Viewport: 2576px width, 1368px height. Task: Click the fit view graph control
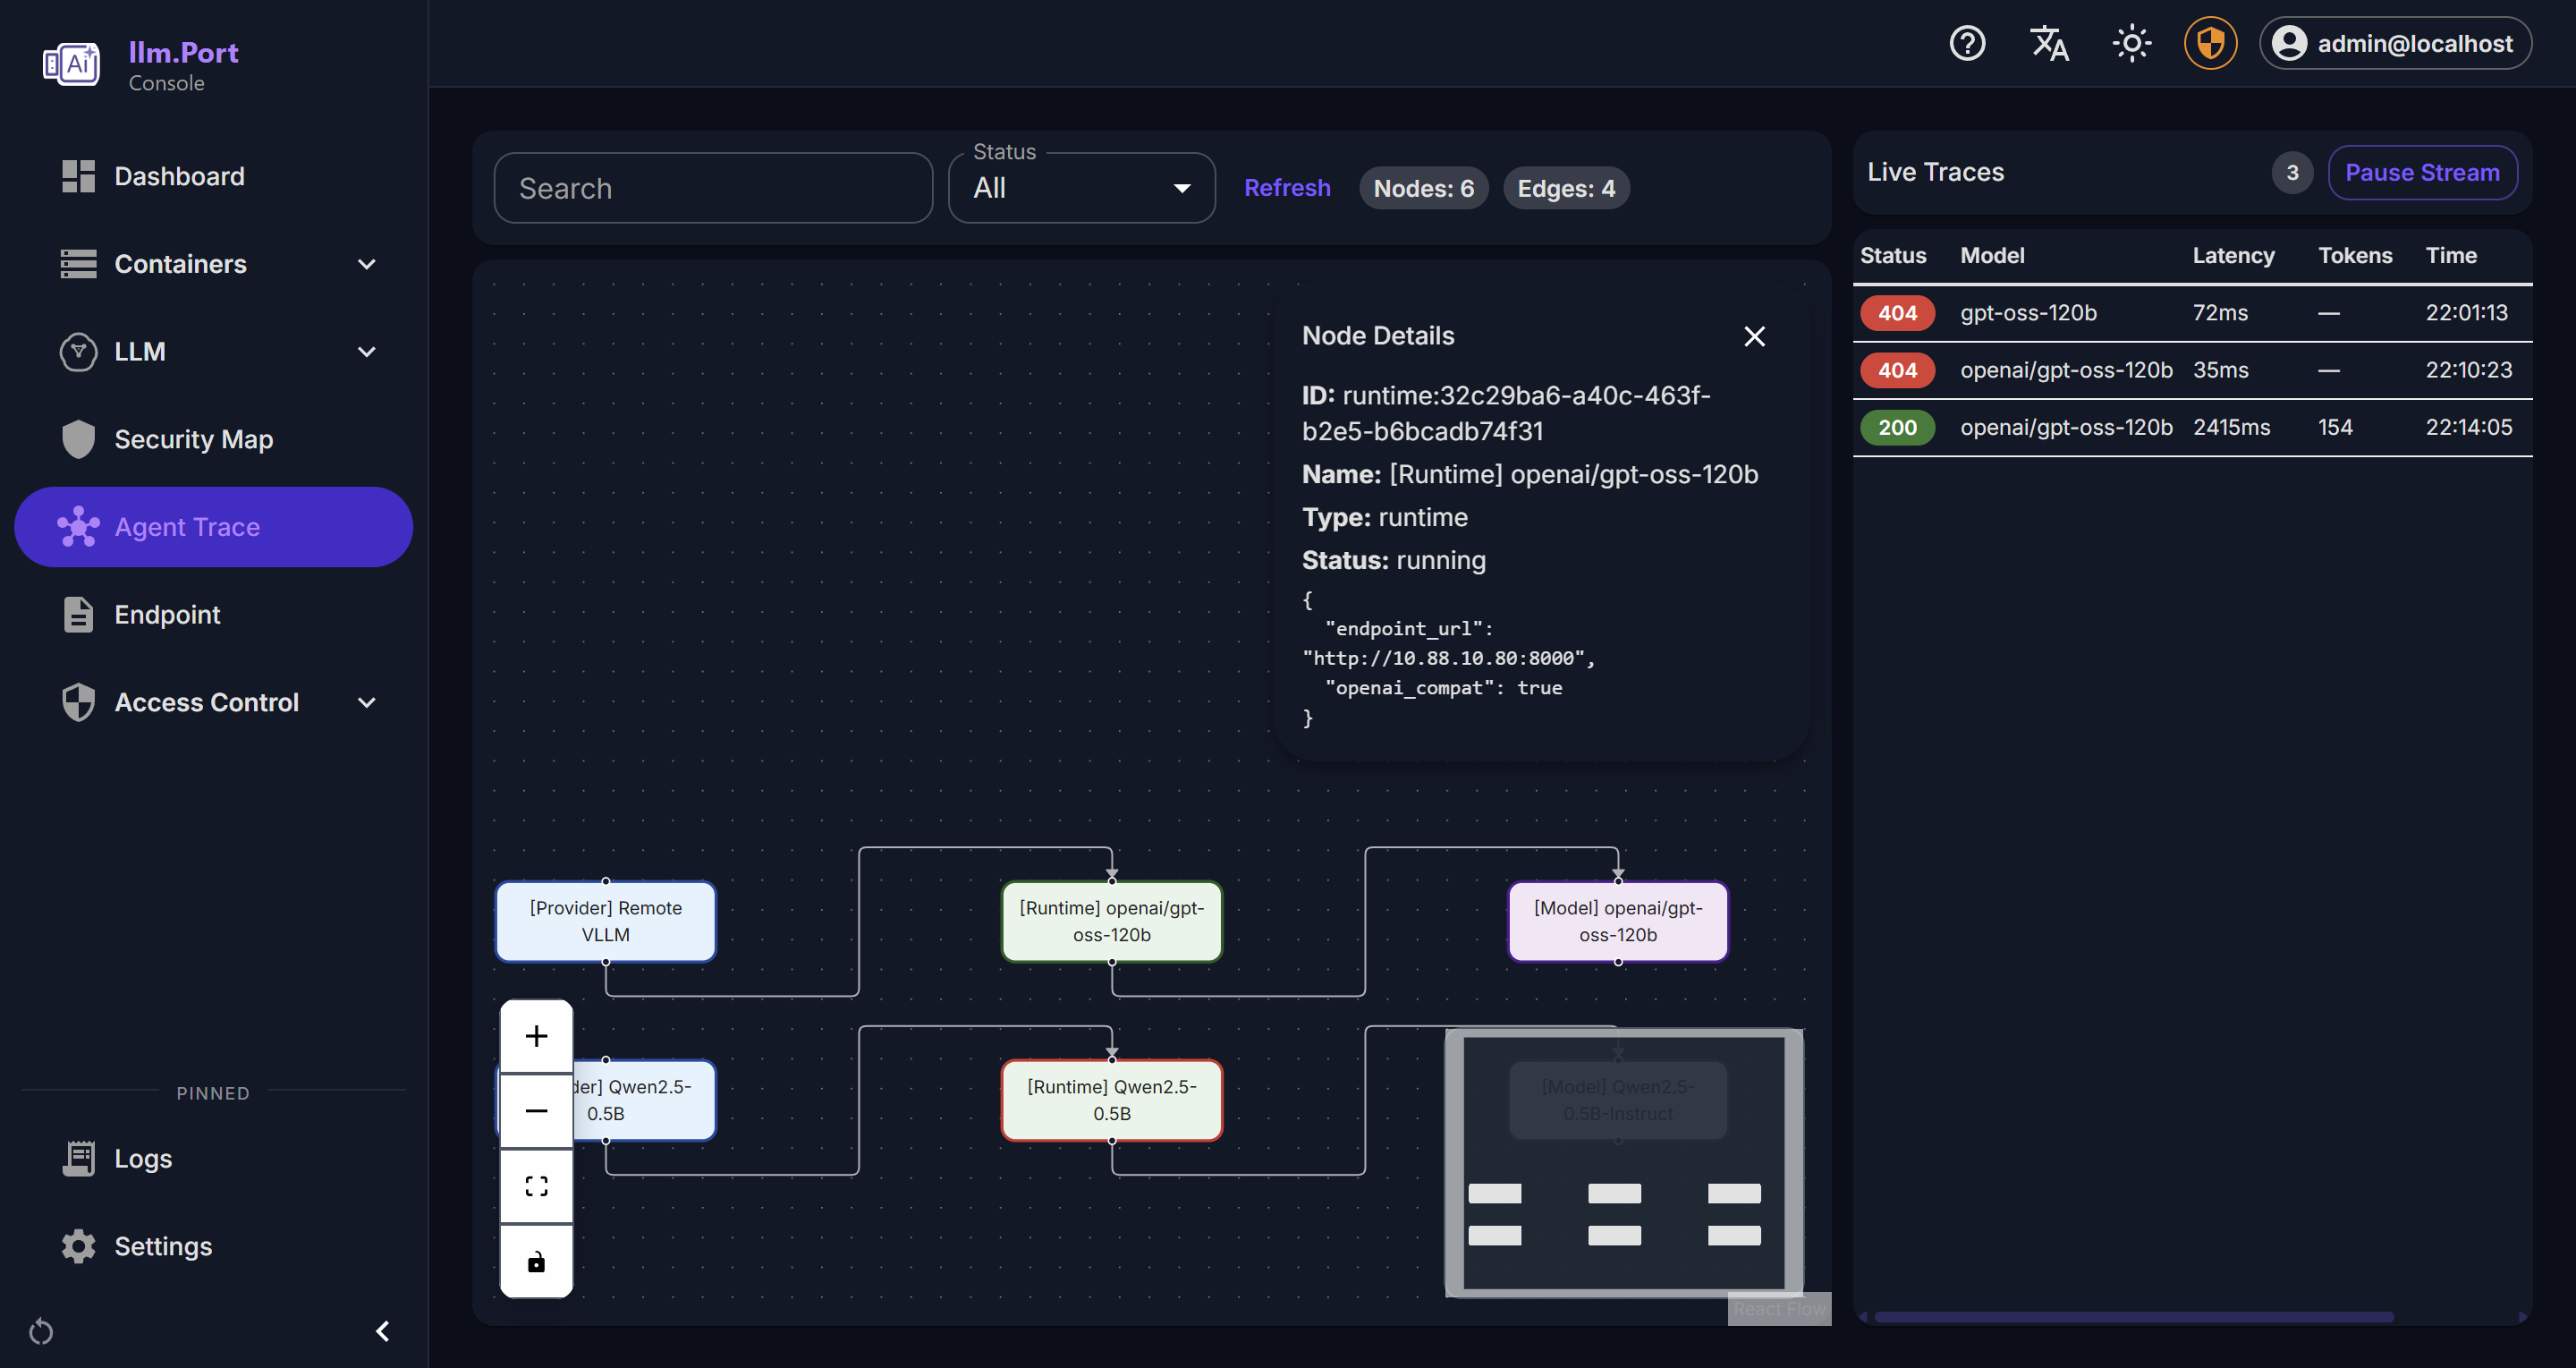pyautogui.click(x=536, y=1186)
